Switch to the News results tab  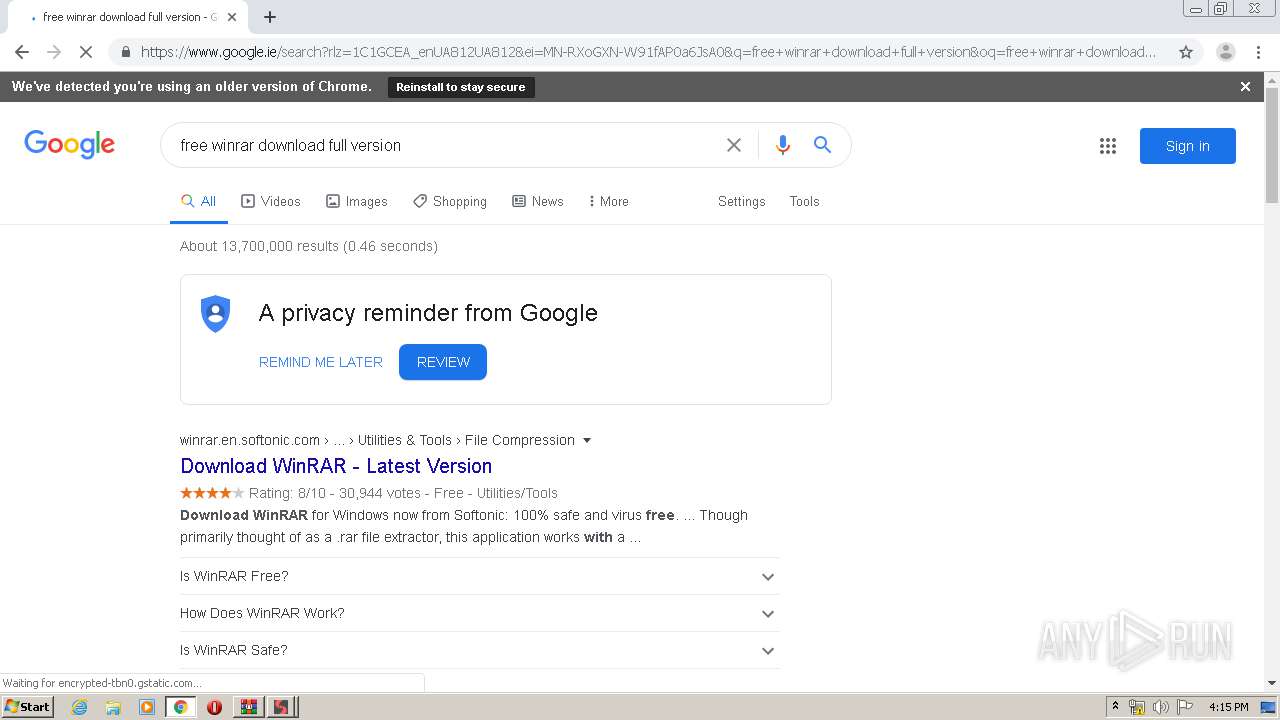(538, 201)
